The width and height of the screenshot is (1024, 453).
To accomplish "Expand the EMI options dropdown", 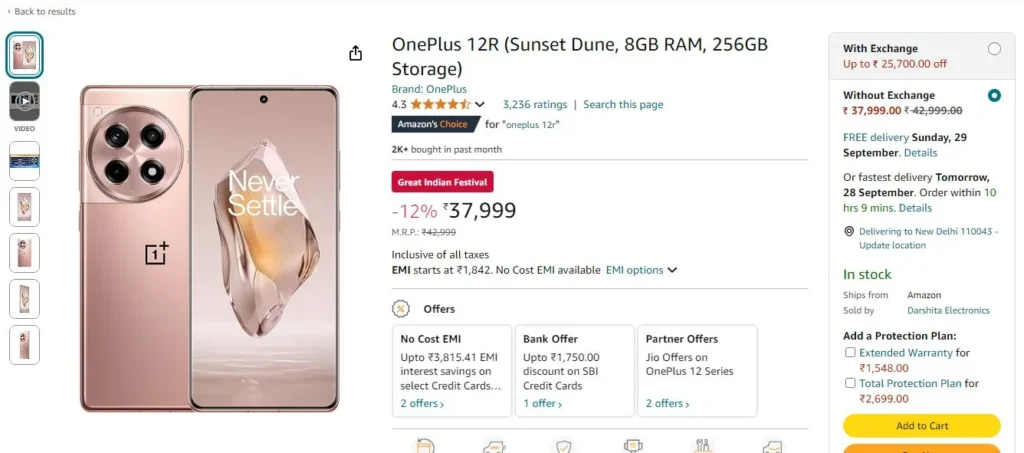I will coord(641,270).
